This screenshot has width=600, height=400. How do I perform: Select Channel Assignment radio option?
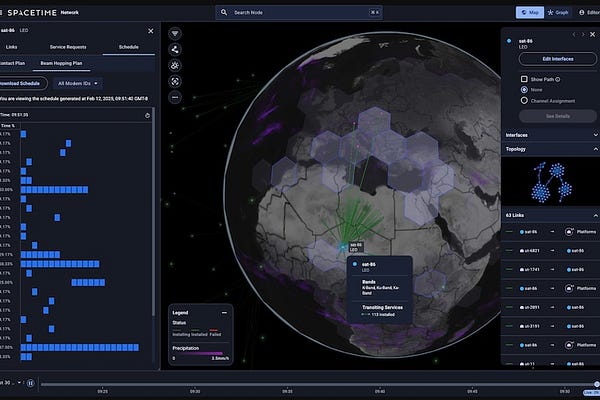pyautogui.click(x=525, y=100)
